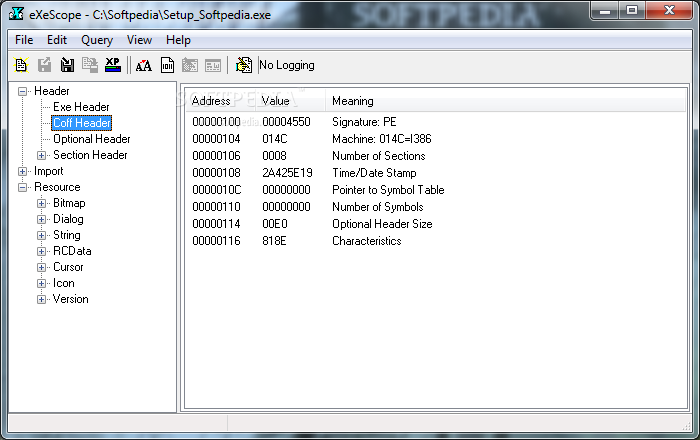Click address 00000114
This screenshot has height=440, width=700.
coord(217,224)
